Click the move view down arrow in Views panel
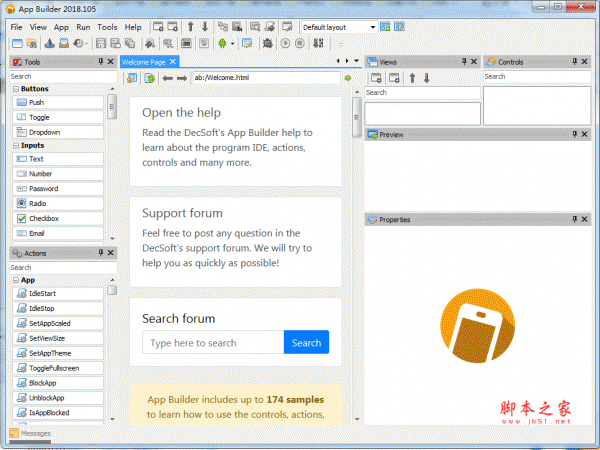This screenshot has width=600, height=450. [427, 78]
